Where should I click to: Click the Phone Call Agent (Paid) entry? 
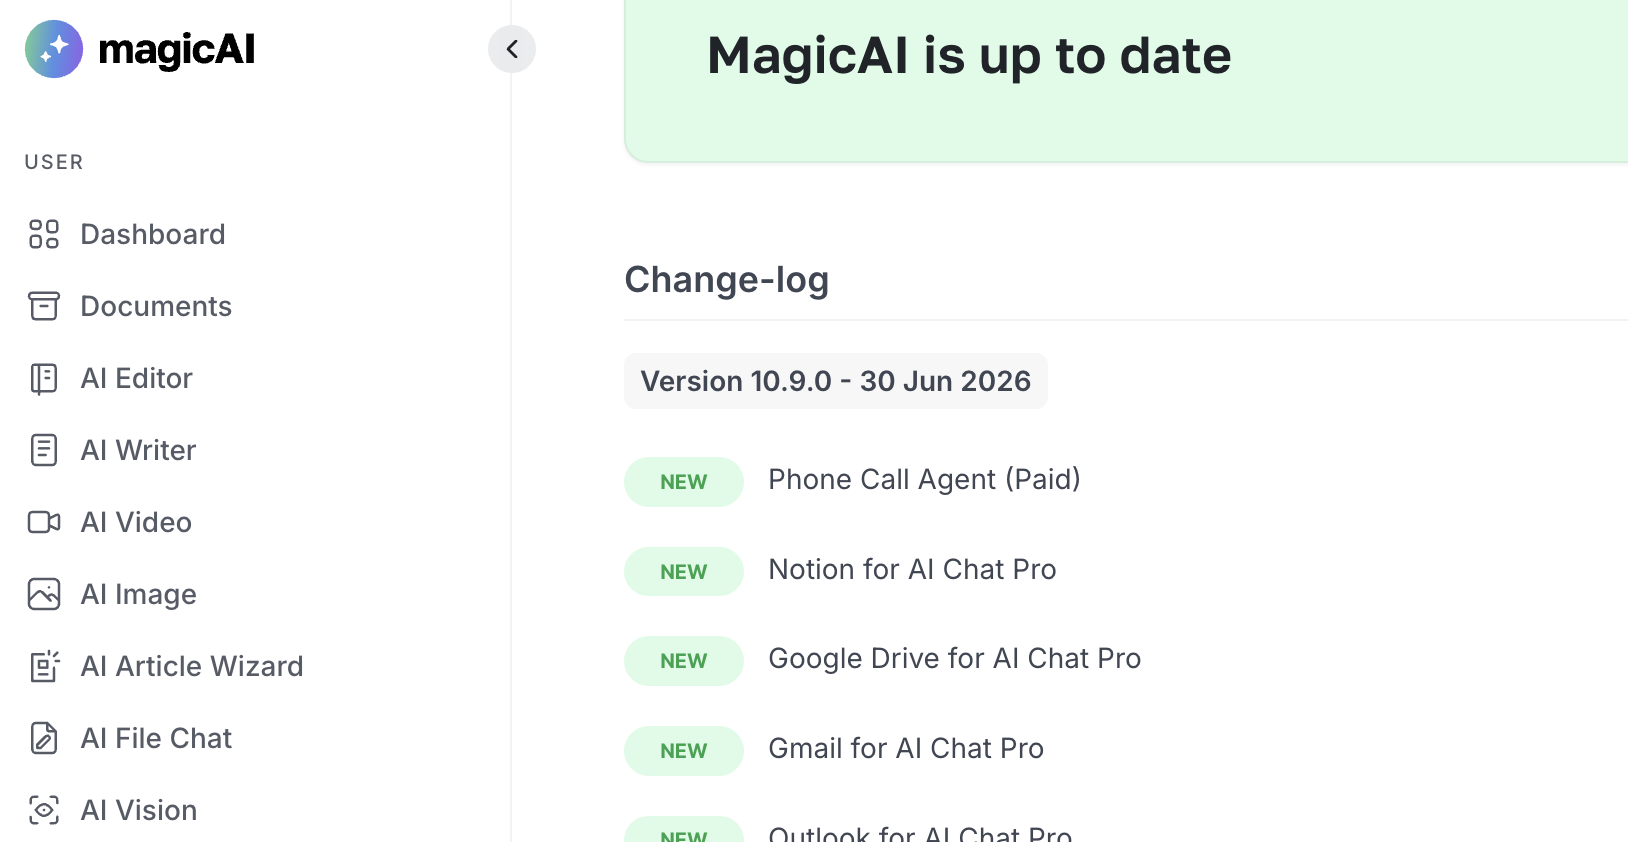(x=924, y=480)
